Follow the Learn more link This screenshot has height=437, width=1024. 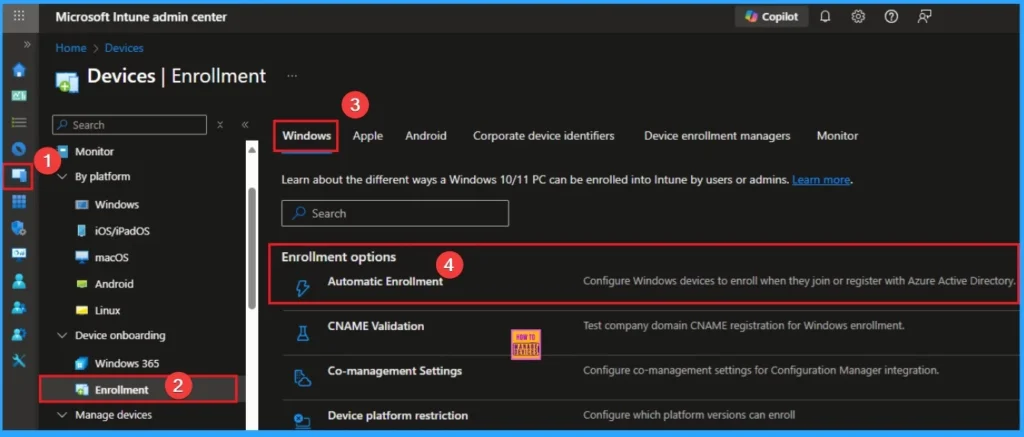tap(821, 180)
